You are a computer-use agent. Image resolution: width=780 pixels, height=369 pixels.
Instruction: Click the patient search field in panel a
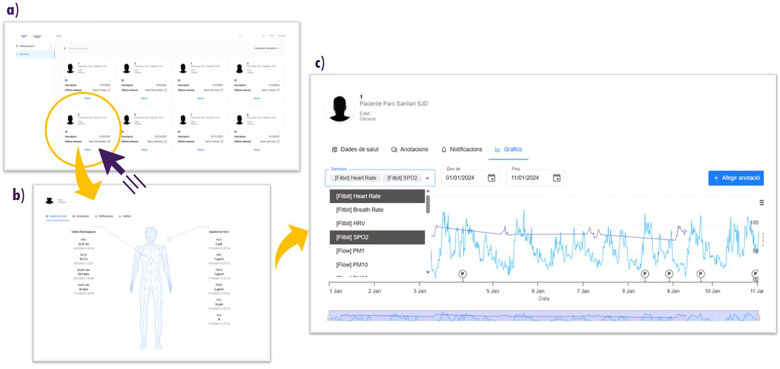81,48
